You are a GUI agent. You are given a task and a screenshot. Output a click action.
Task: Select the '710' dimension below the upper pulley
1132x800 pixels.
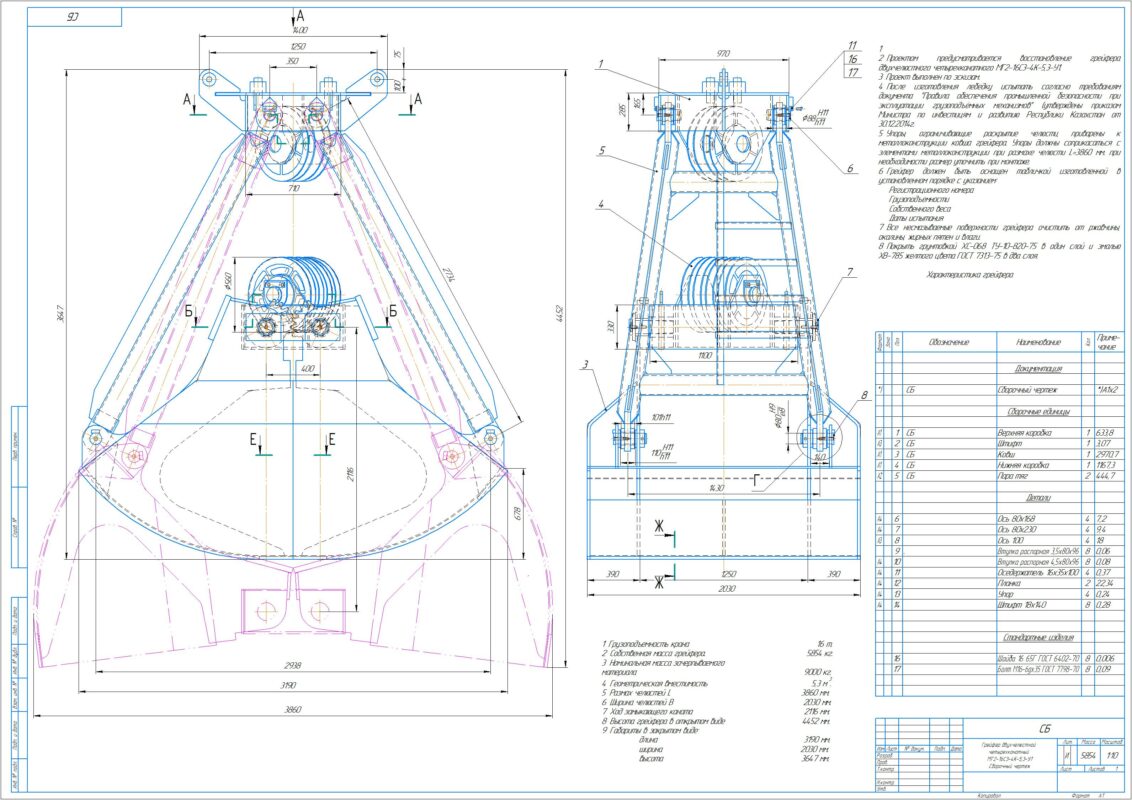(293, 188)
